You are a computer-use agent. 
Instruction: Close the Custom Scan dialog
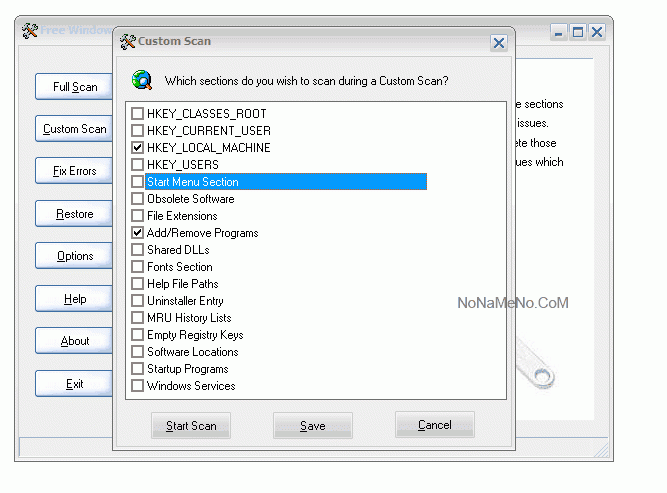pyautogui.click(x=498, y=42)
